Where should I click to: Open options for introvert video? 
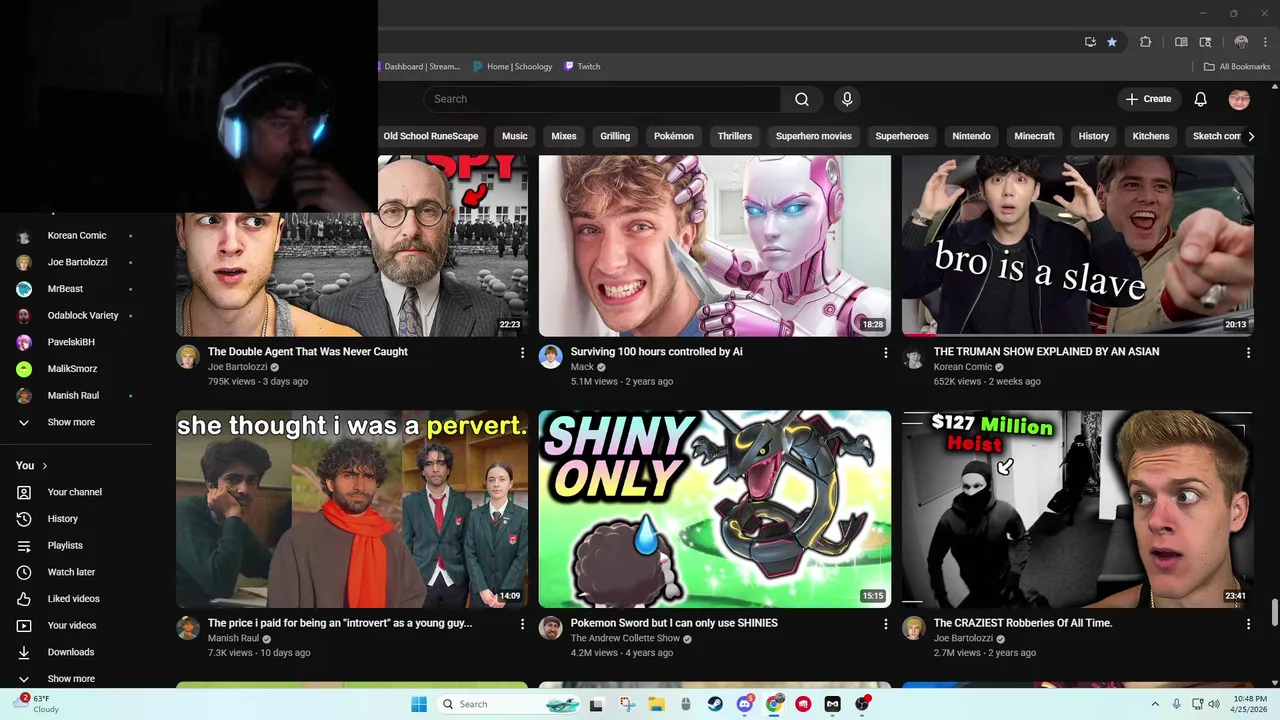(522, 624)
